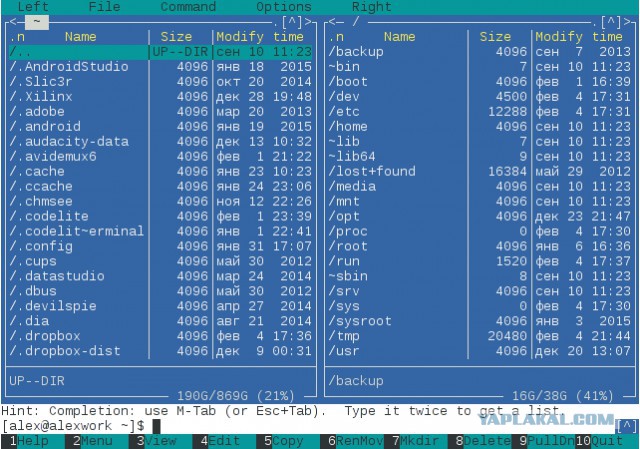The height and width of the screenshot is (449, 640).
Task: Open the Right menu
Action: (371, 7)
